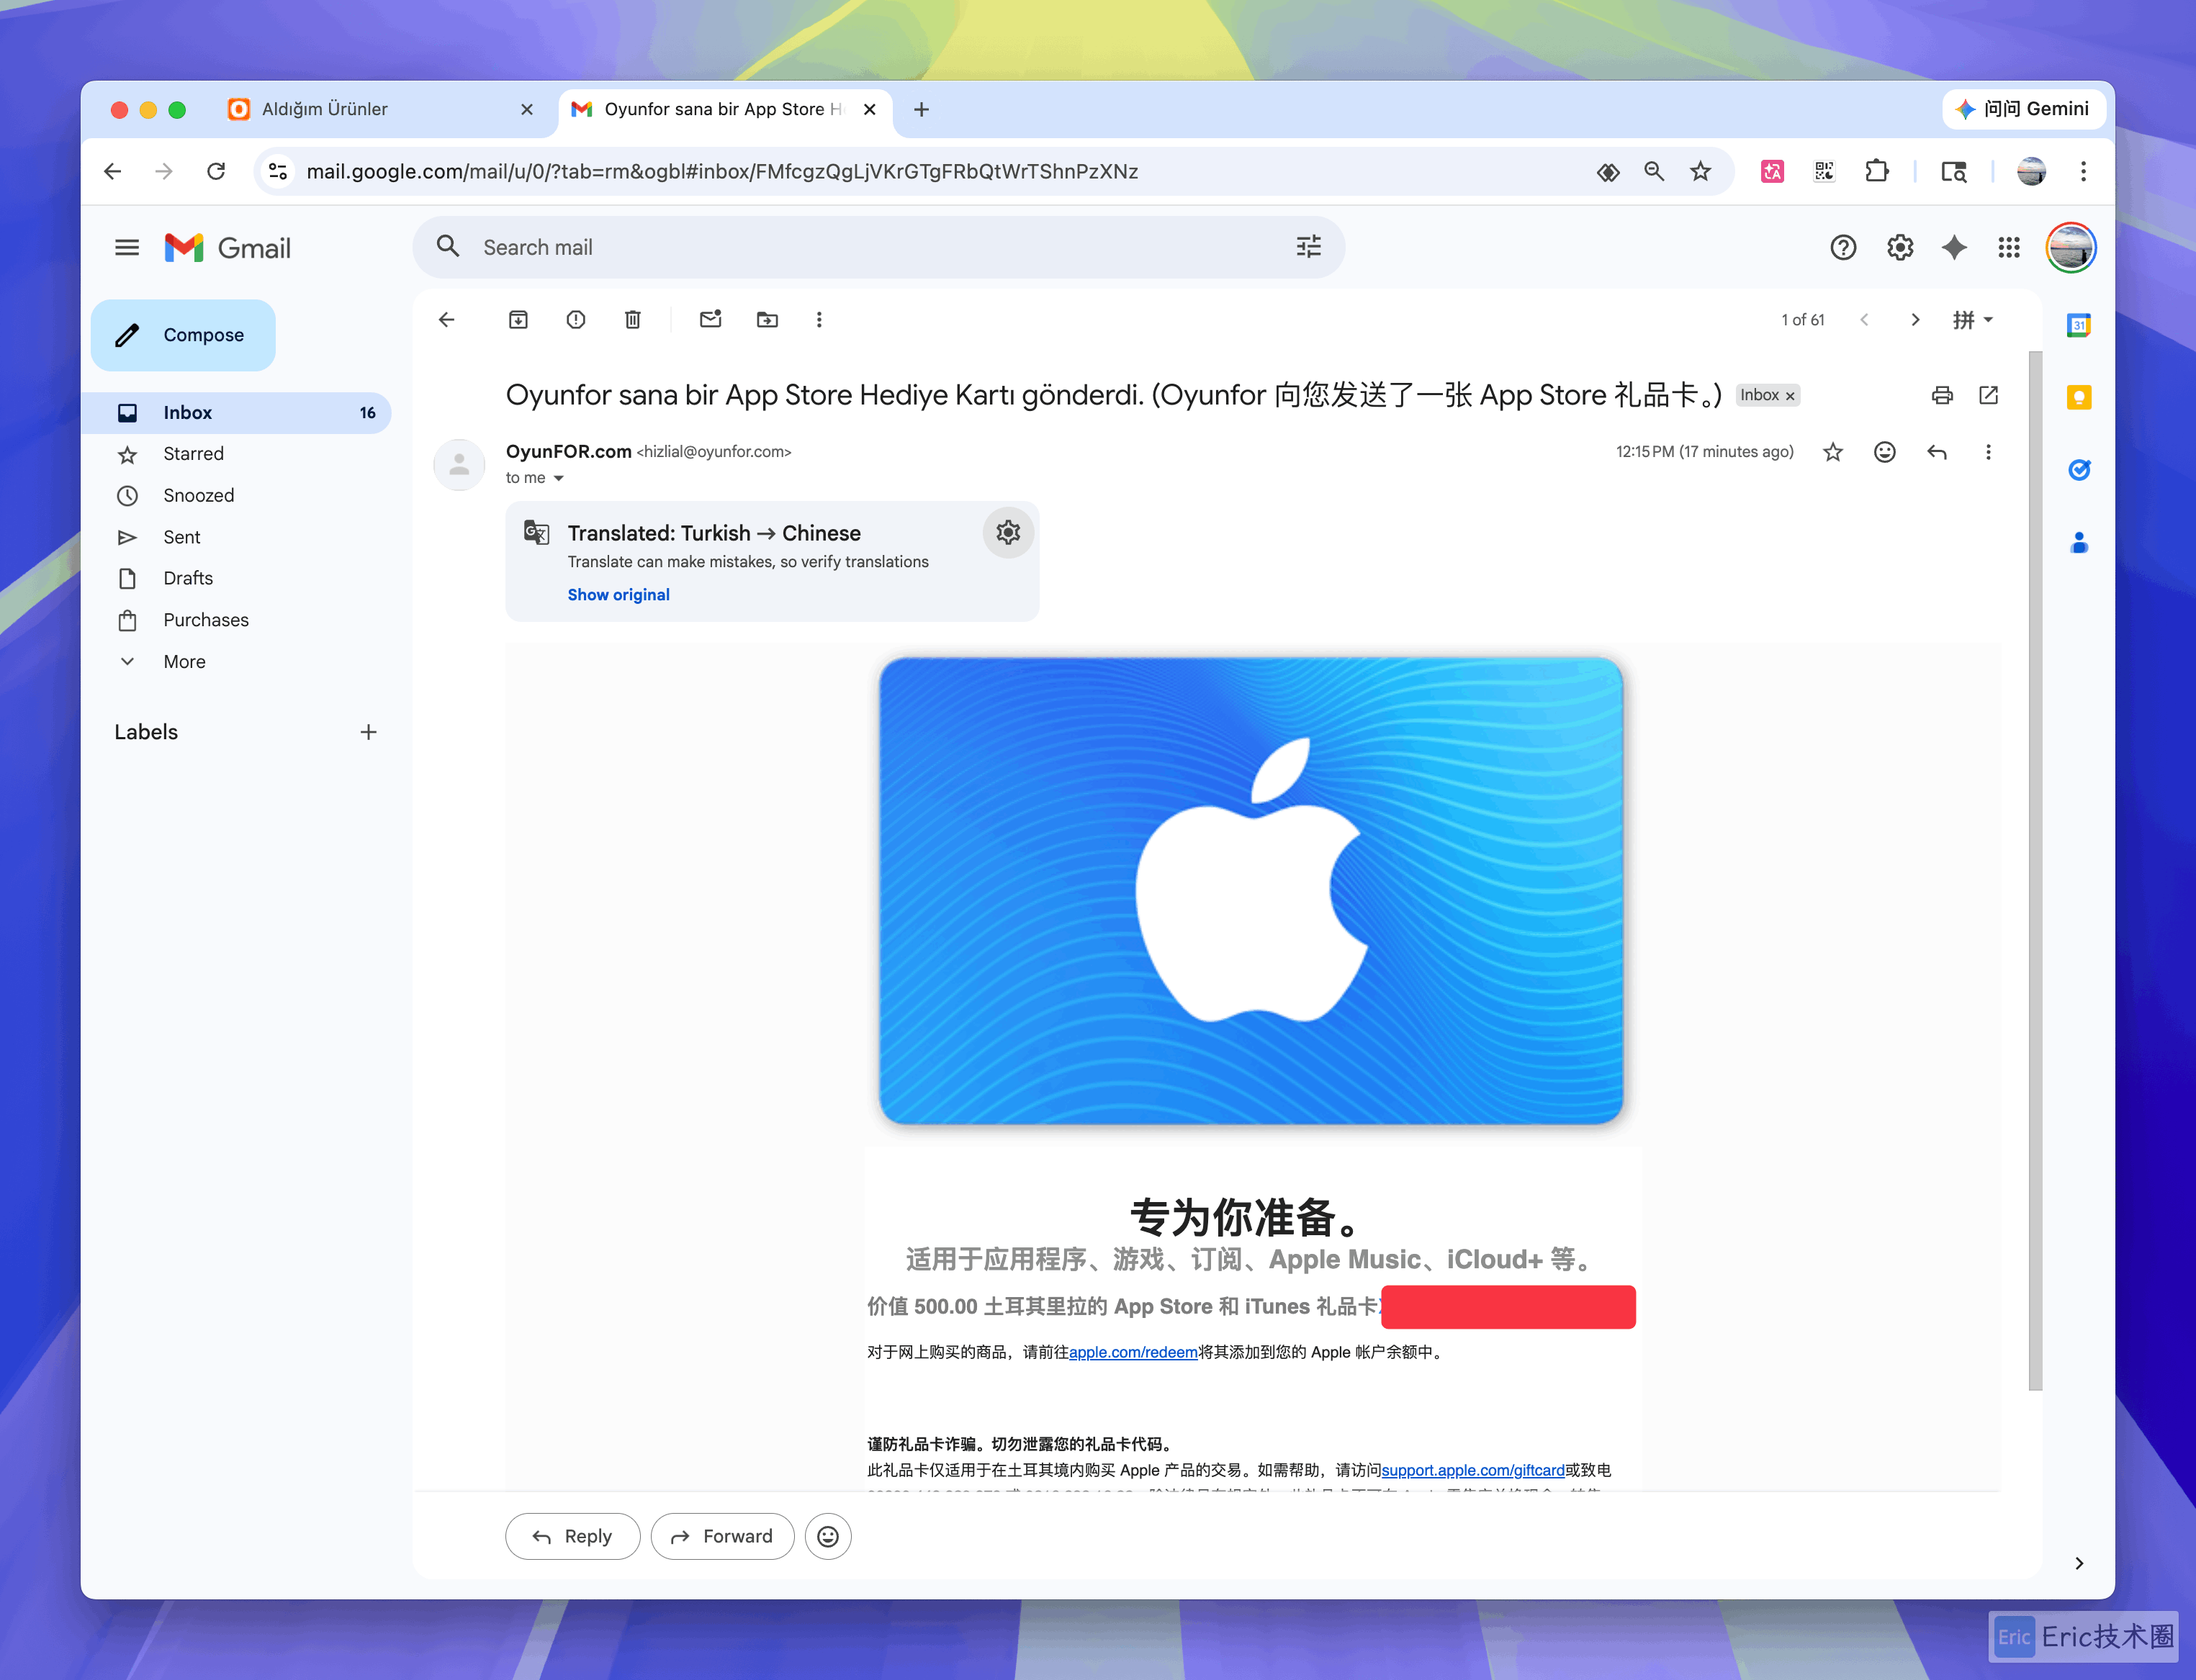Compose a new email
2196x1680 pixels.
point(183,335)
